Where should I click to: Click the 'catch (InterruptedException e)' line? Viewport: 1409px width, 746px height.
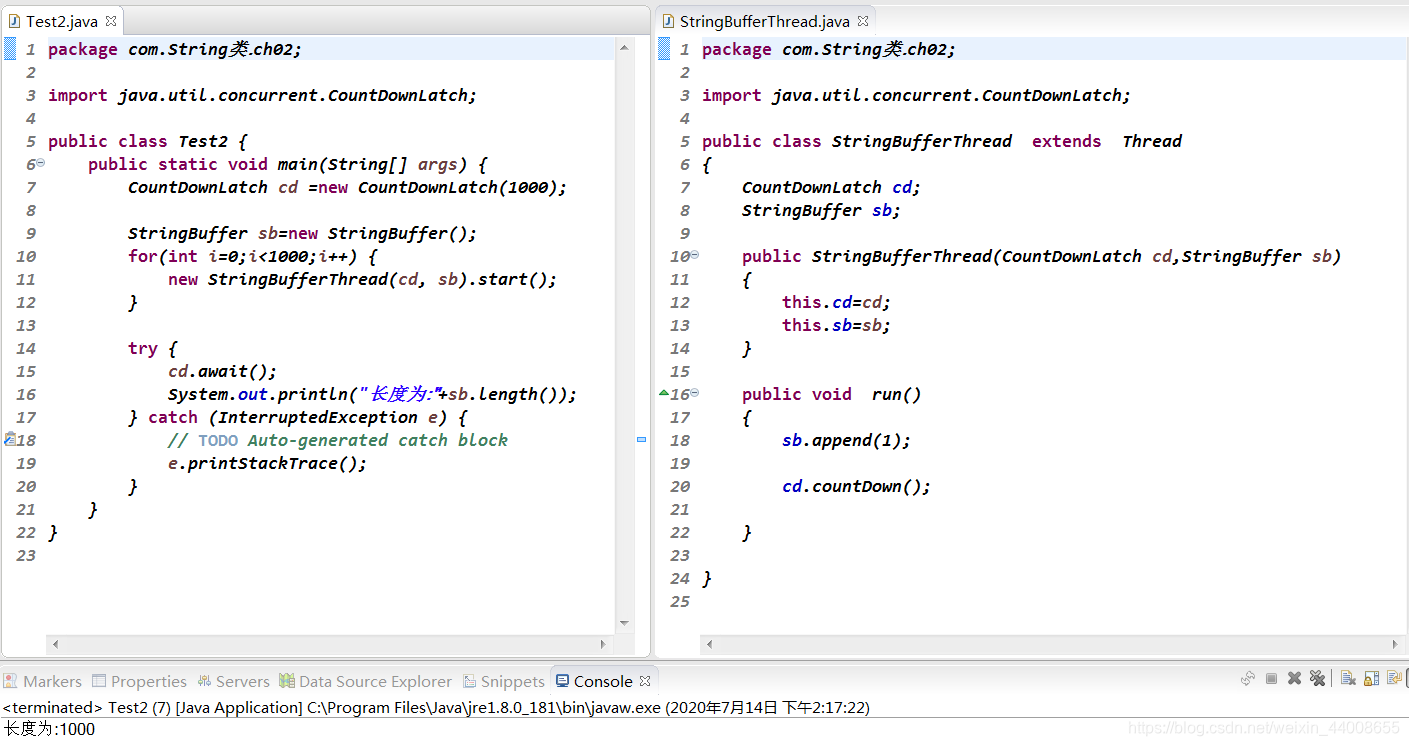pyautogui.click(x=297, y=417)
